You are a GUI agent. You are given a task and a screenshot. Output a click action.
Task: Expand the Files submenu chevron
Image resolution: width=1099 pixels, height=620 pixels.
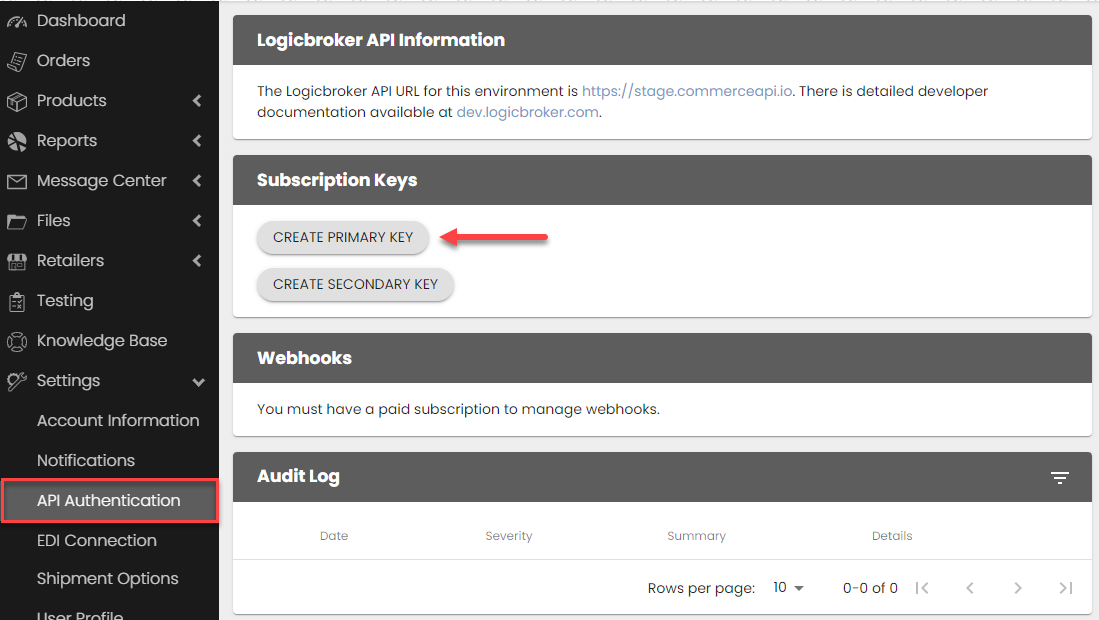[x=197, y=221]
